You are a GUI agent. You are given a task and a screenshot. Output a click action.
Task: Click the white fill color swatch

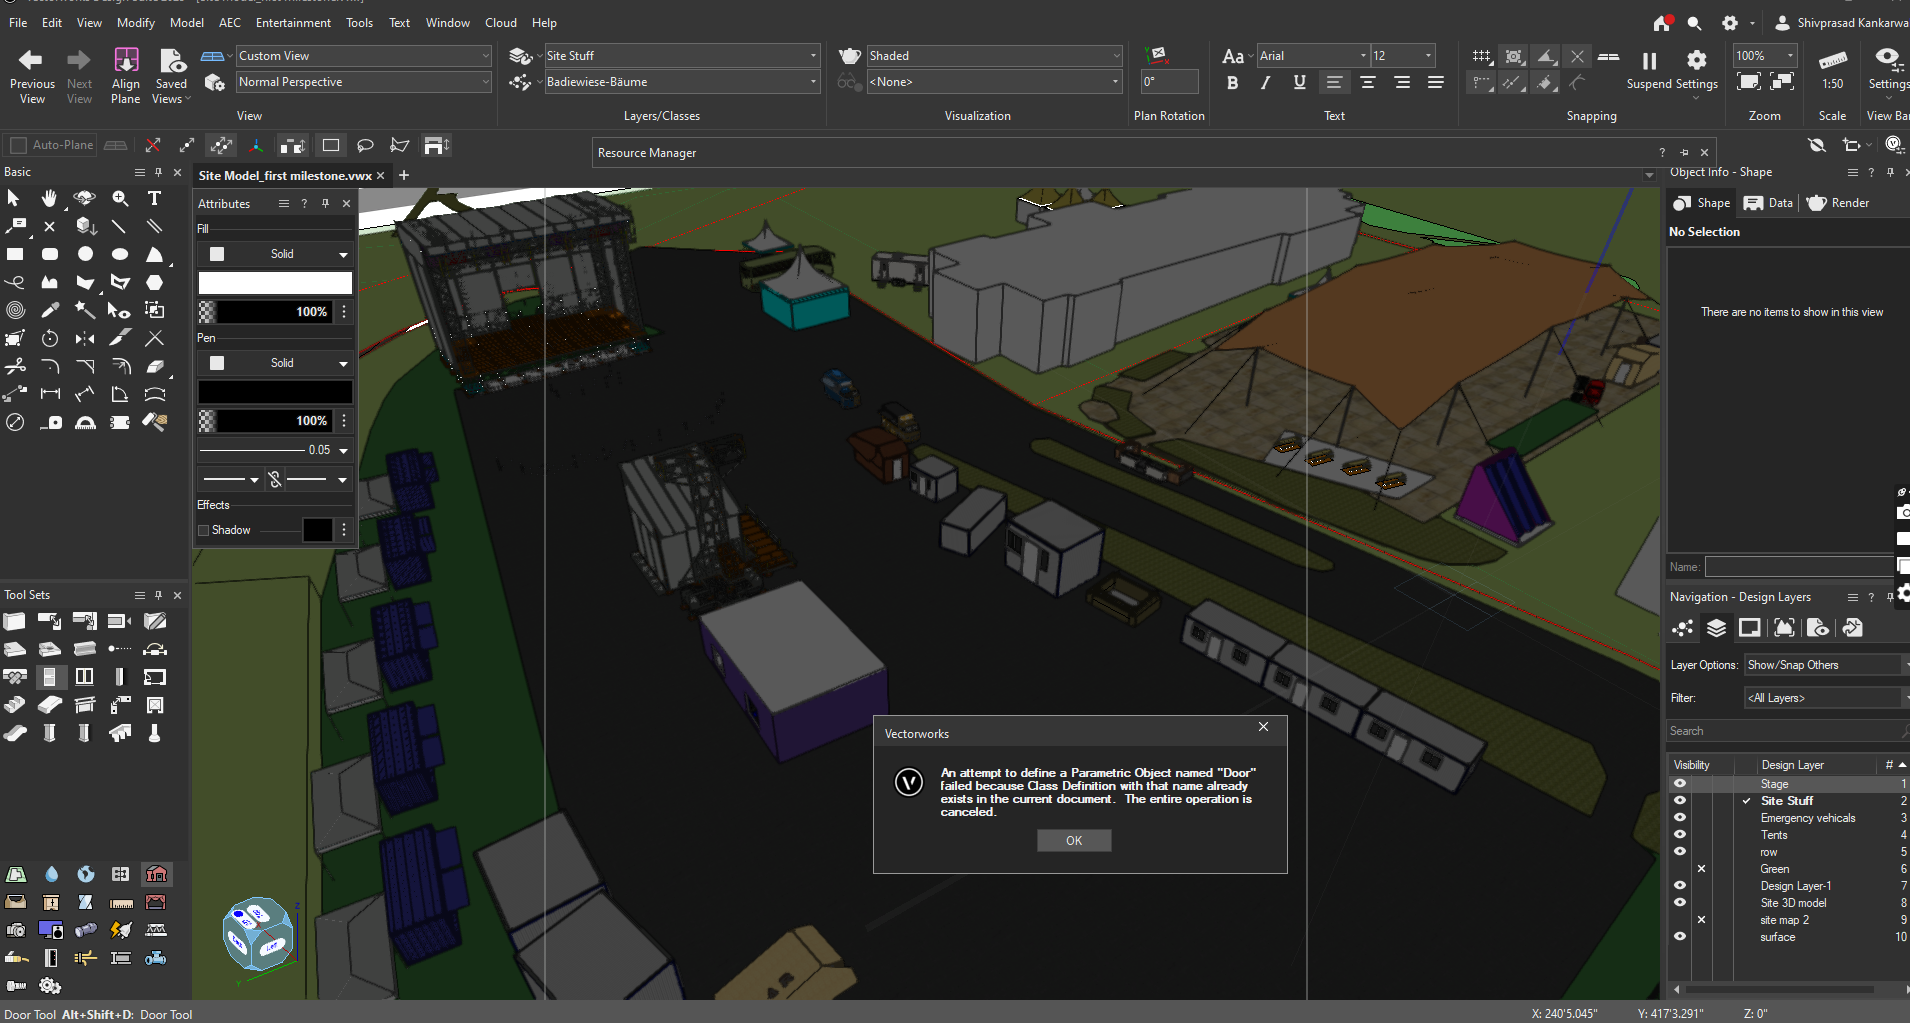[x=274, y=283]
